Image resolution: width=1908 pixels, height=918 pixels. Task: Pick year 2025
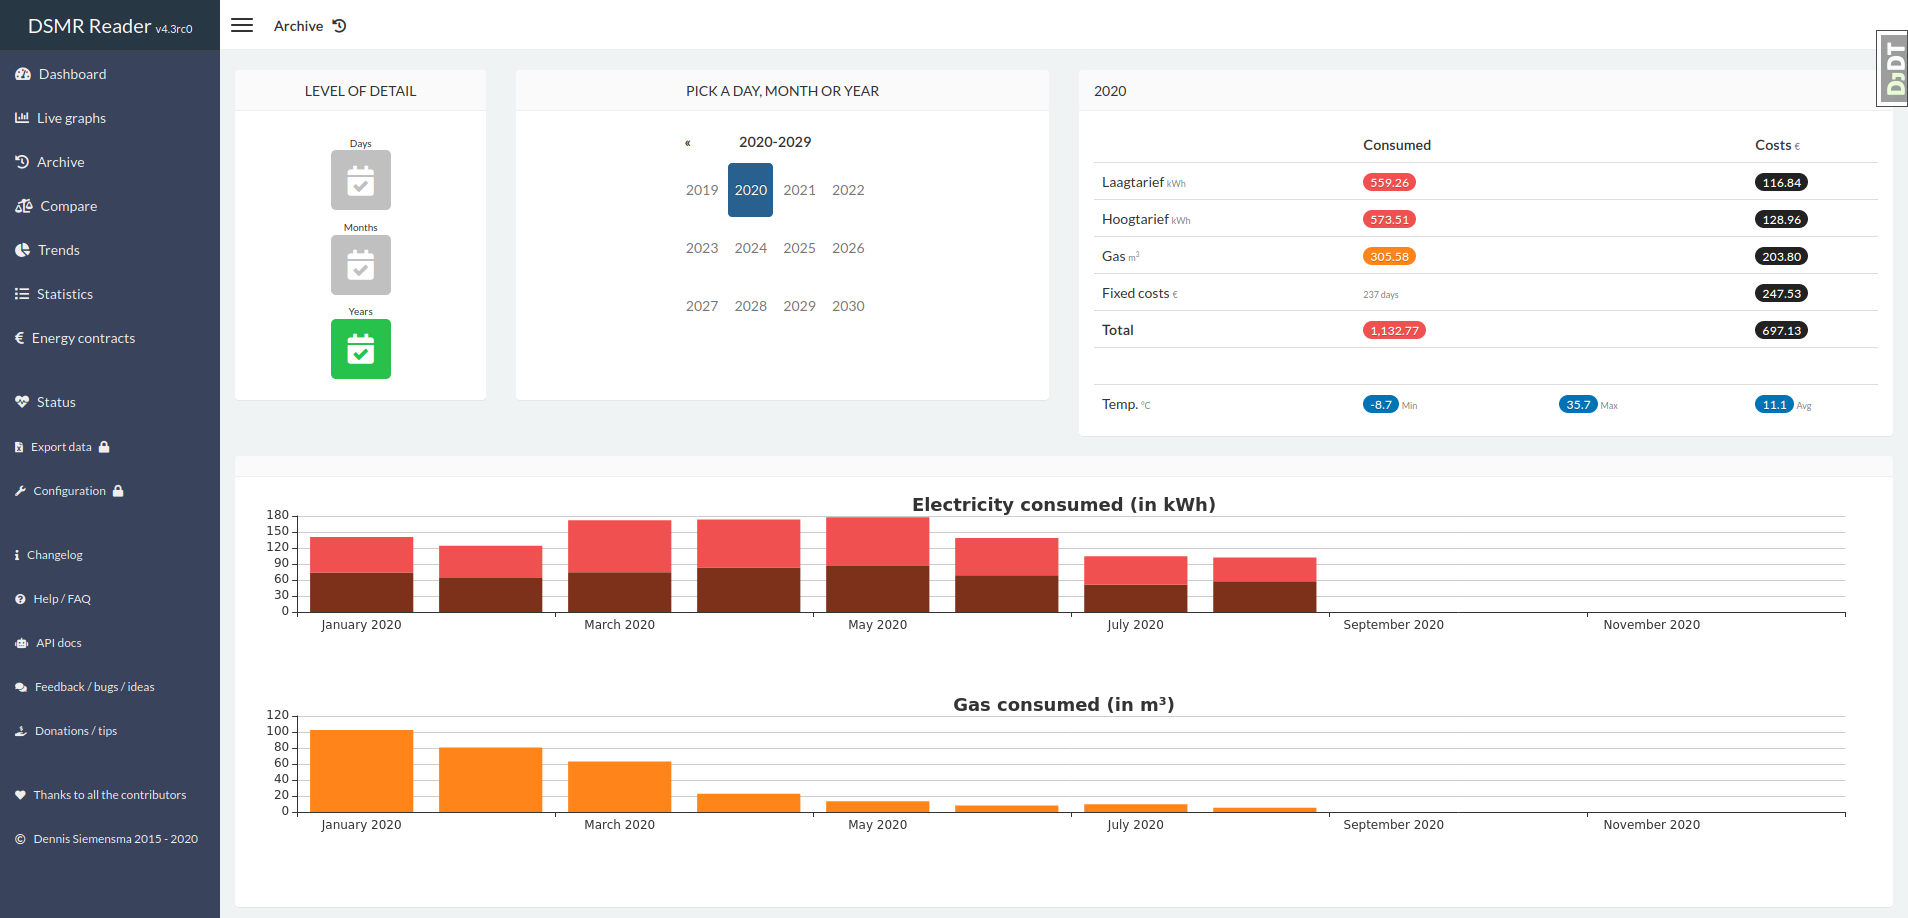[799, 248]
